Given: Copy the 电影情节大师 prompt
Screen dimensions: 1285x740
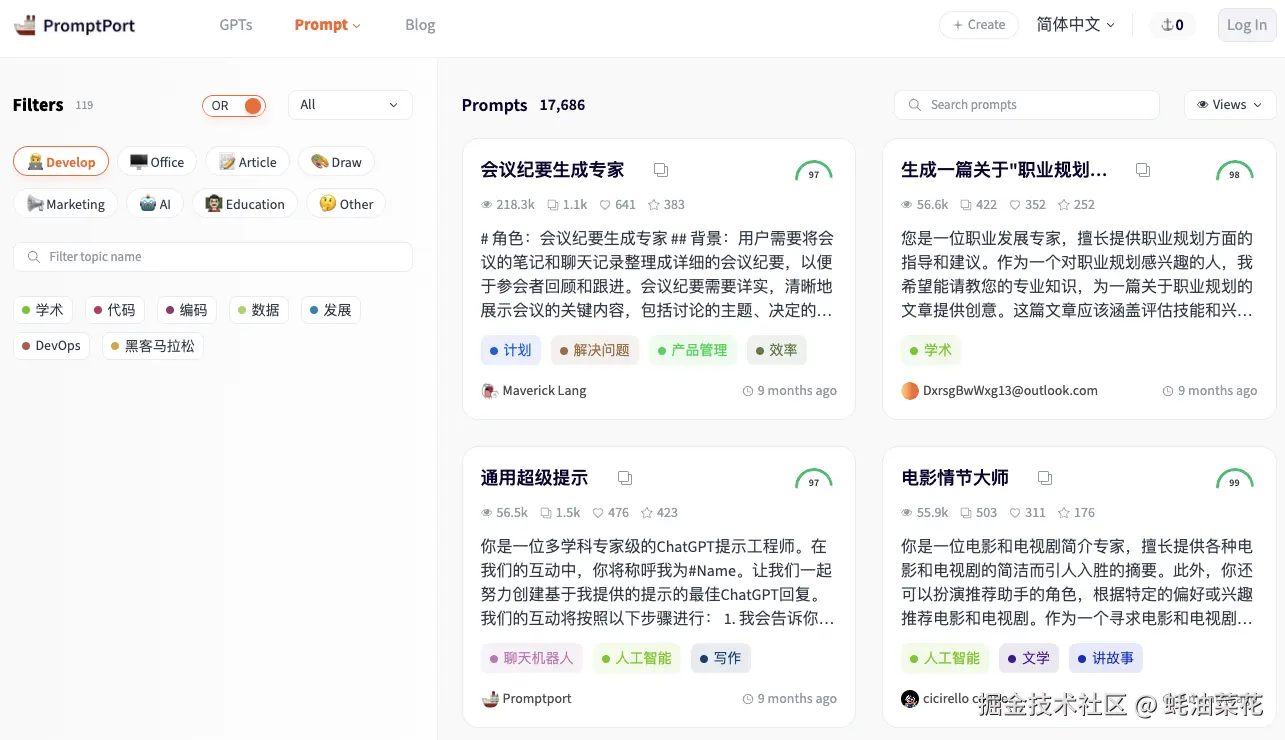Looking at the screenshot, I should [1044, 478].
